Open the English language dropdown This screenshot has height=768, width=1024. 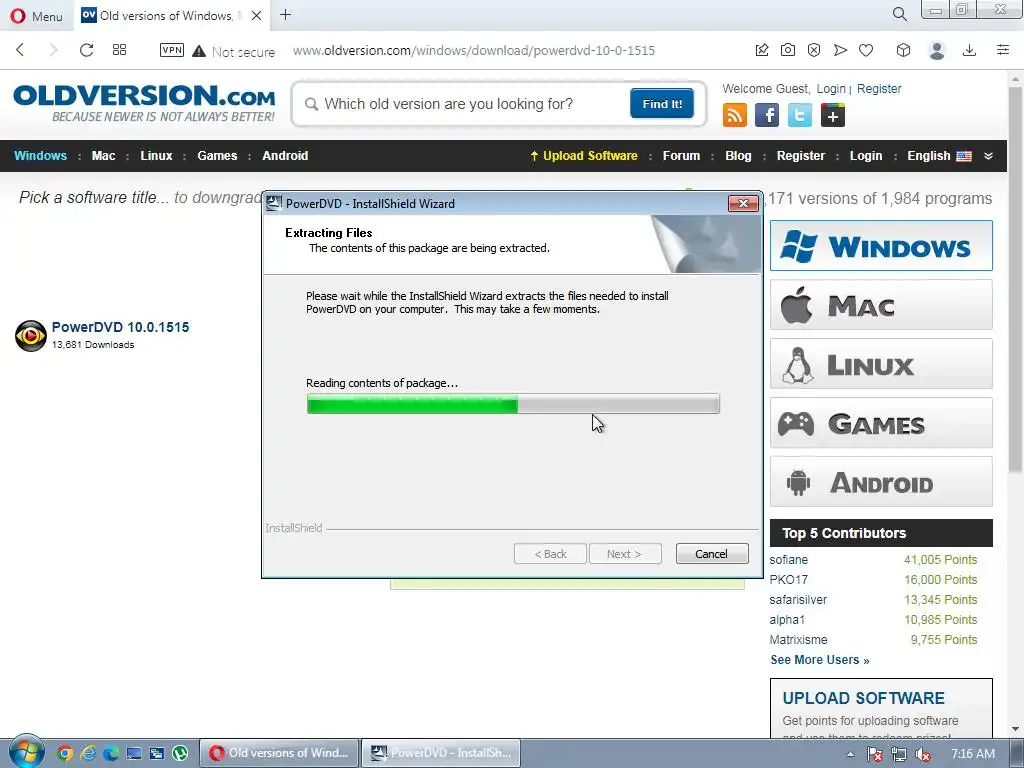[x=939, y=155]
